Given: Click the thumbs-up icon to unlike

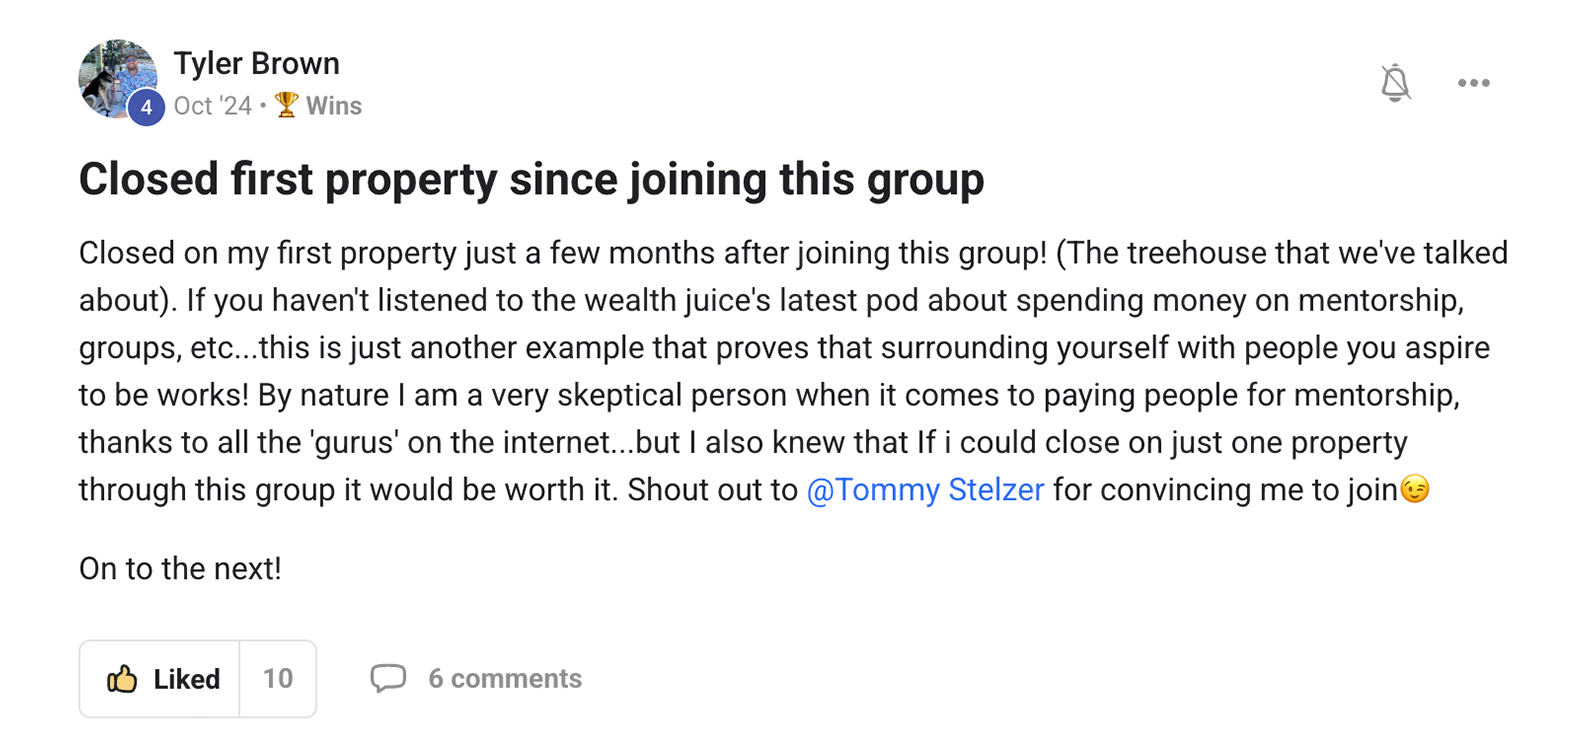Looking at the screenshot, I should 122,679.
